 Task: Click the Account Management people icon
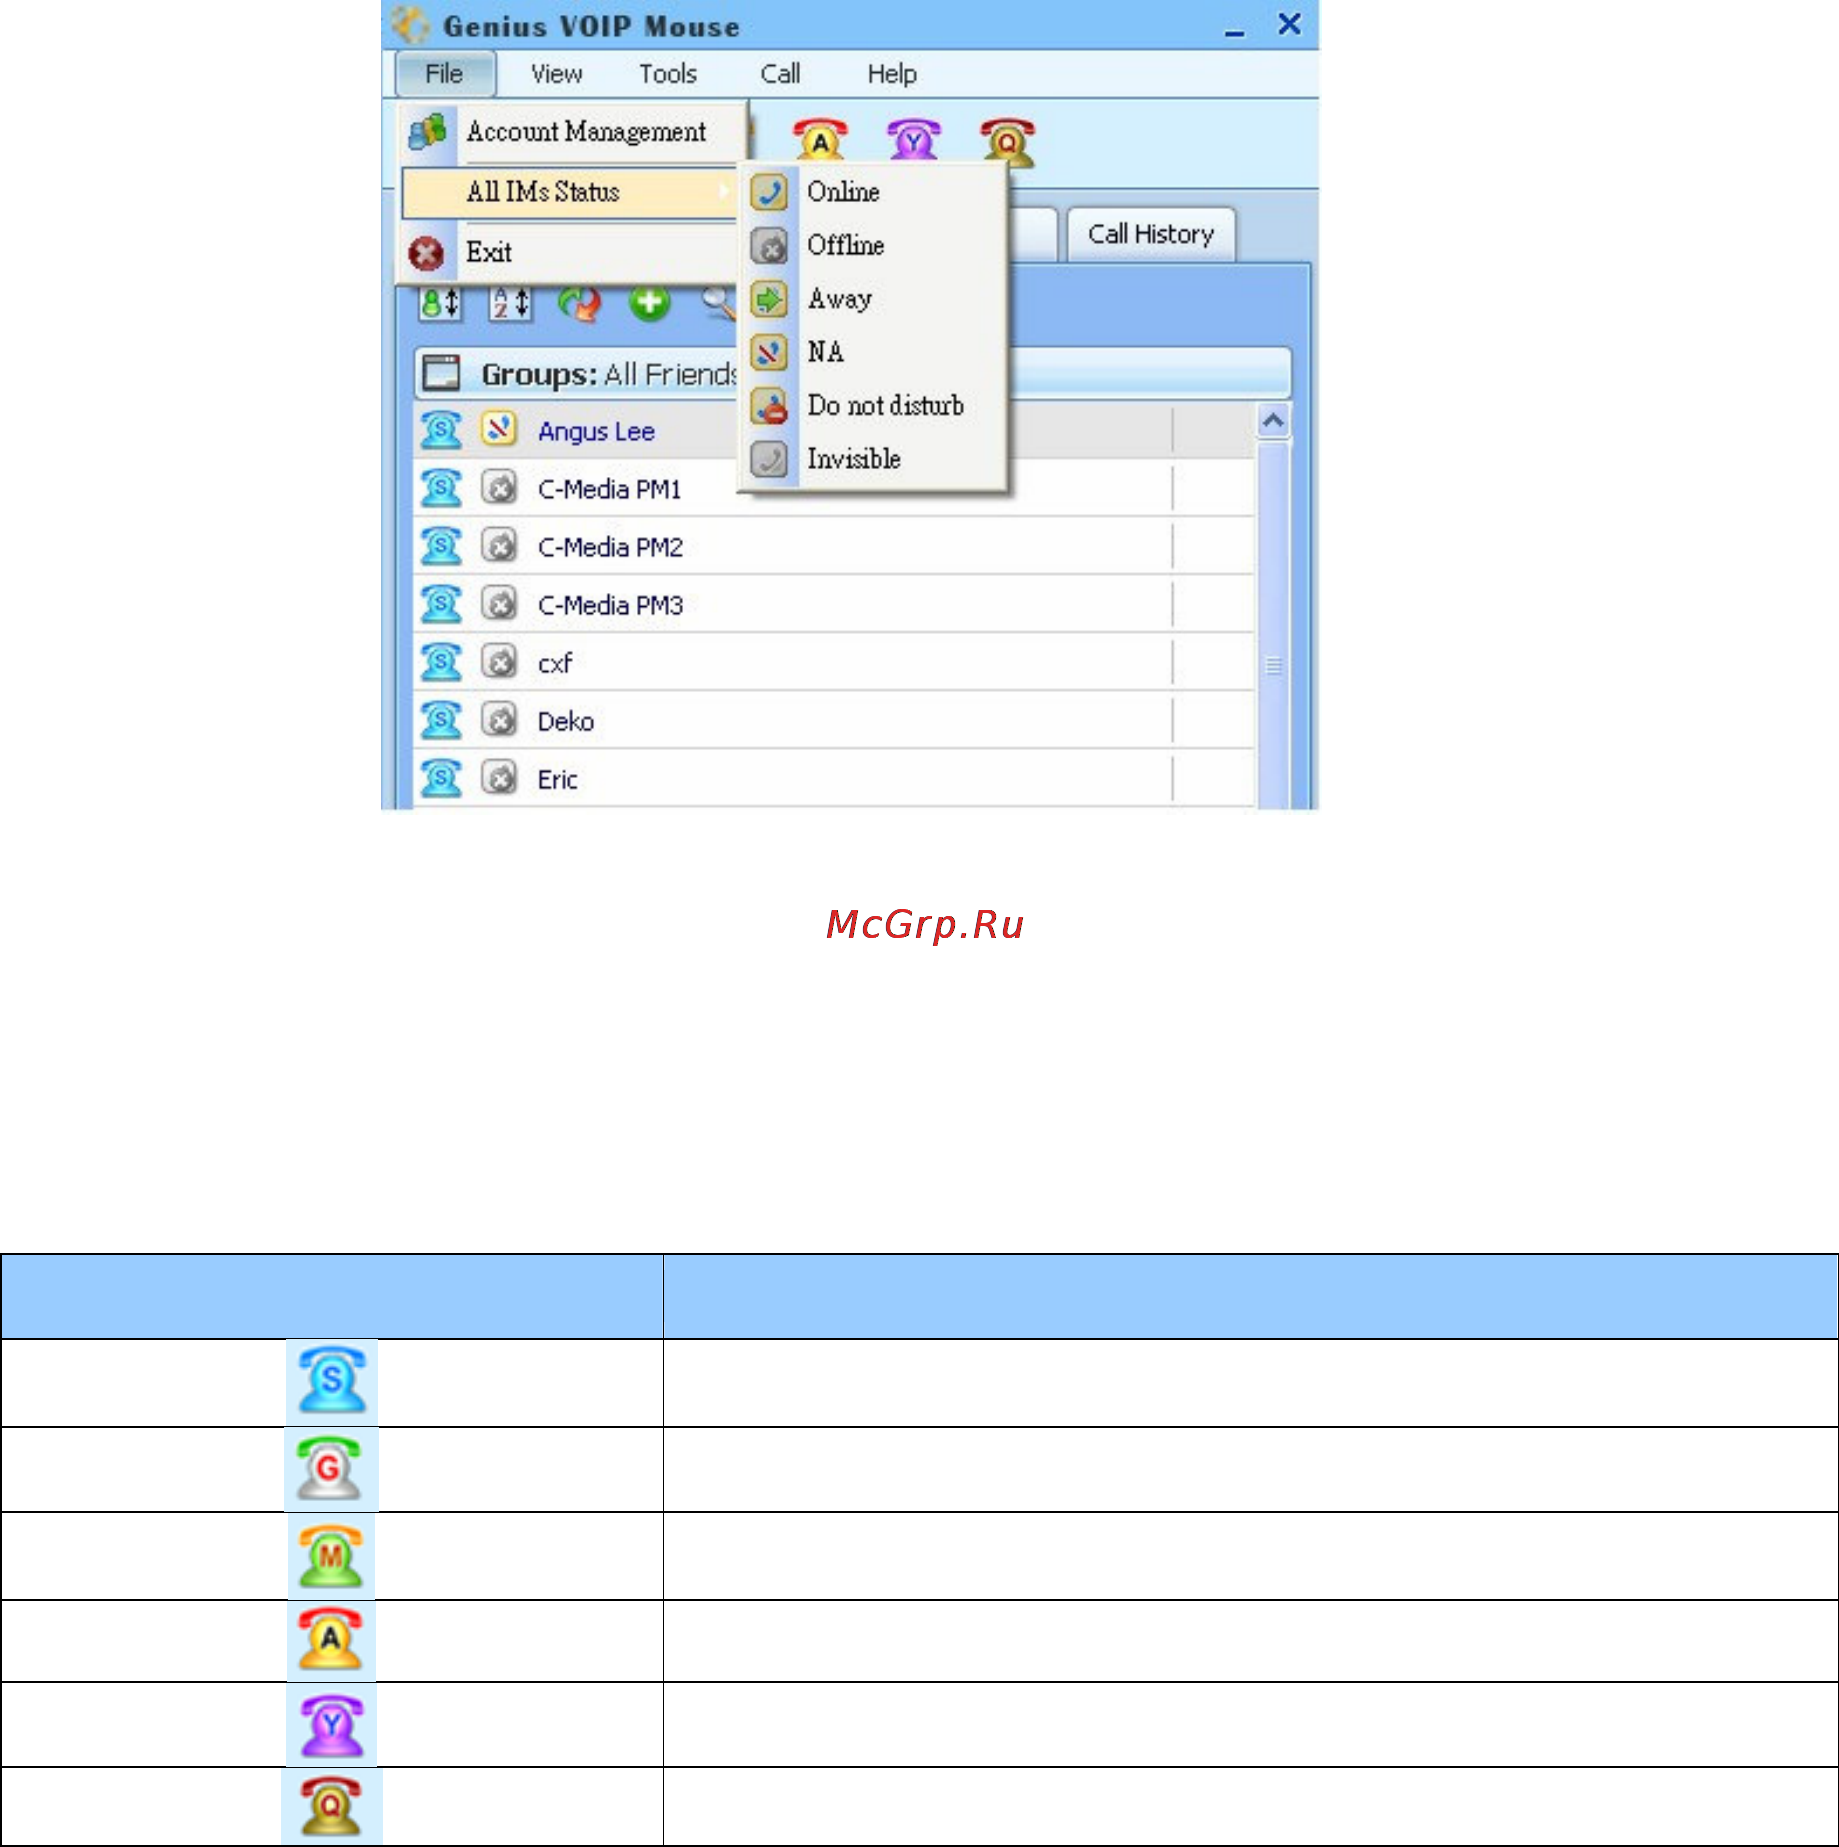428,131
